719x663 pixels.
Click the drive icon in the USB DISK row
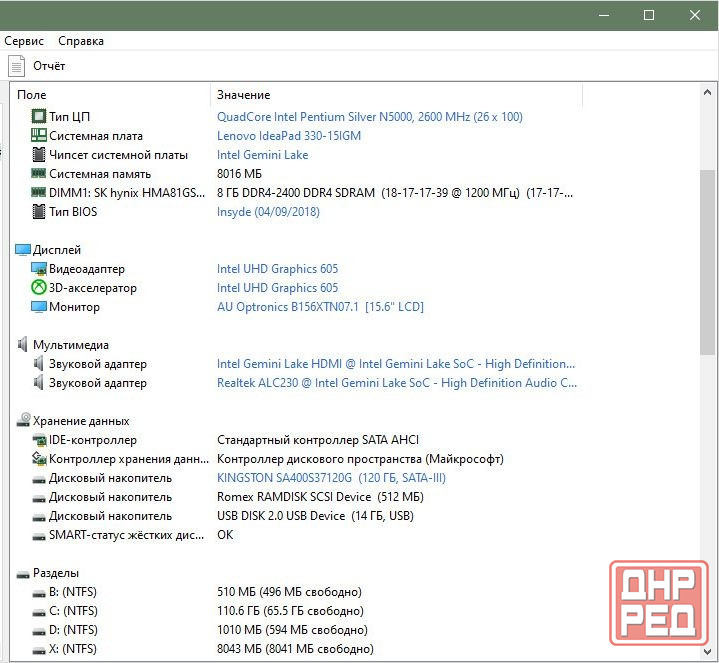tap(39, 518)
